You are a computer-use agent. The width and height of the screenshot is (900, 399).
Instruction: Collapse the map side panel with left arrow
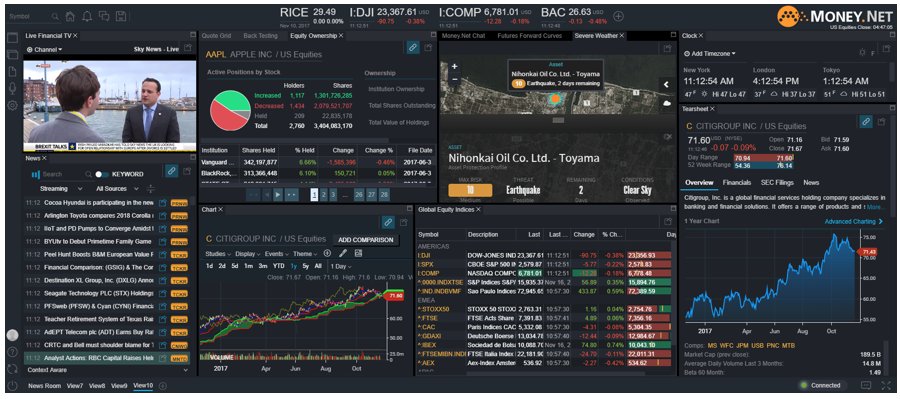coord(666,84)
